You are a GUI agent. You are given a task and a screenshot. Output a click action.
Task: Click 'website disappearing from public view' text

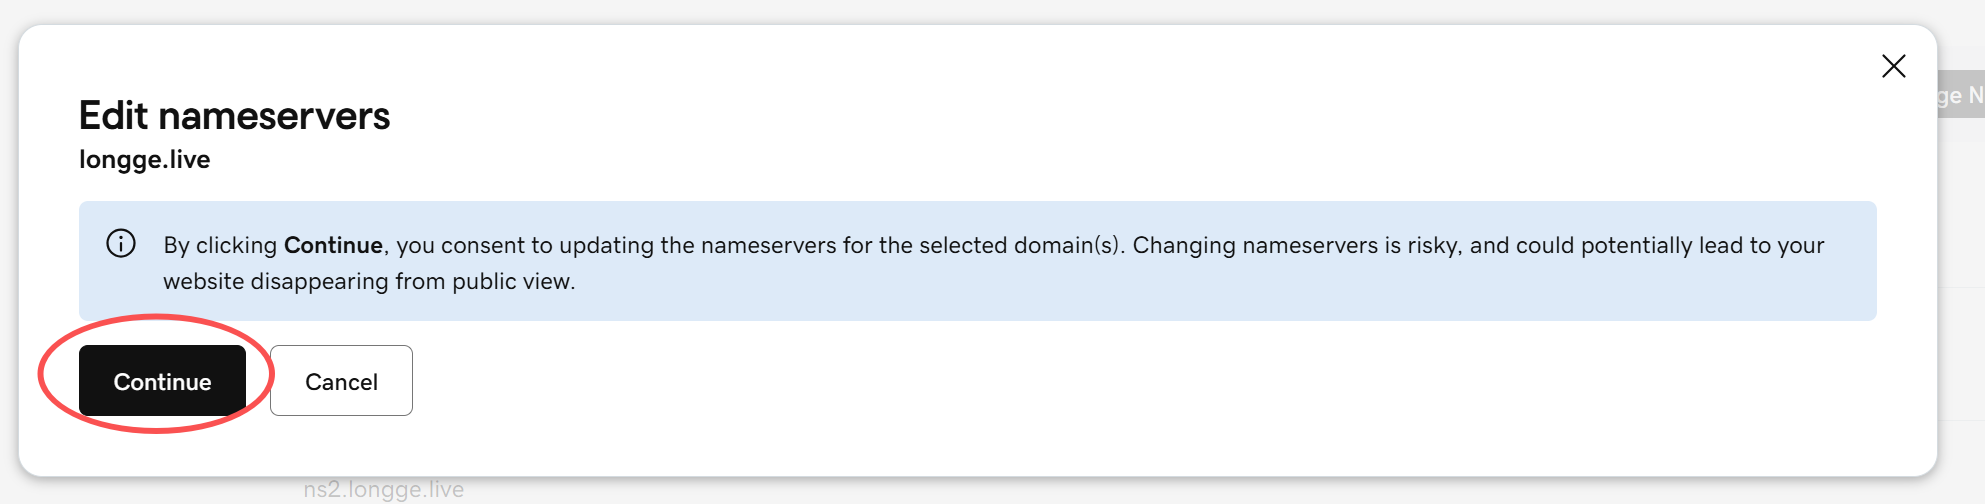[369, 281]
